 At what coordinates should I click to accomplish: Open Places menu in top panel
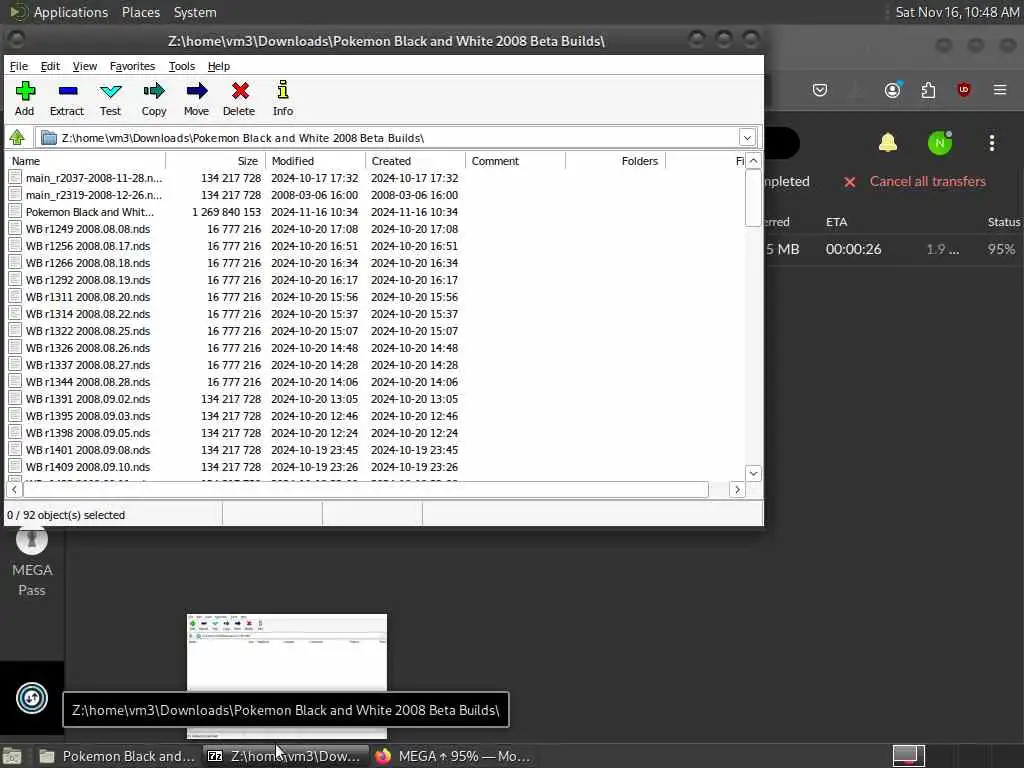click(141, 12)
